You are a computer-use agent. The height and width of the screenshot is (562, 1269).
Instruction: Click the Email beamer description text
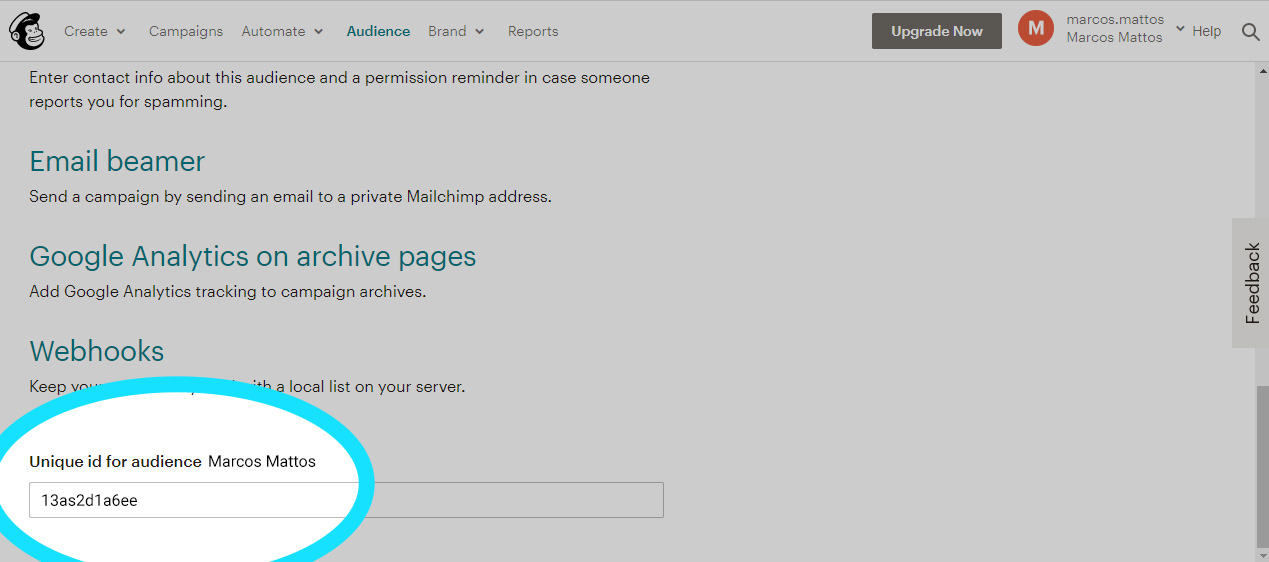[x=290, y=197]
